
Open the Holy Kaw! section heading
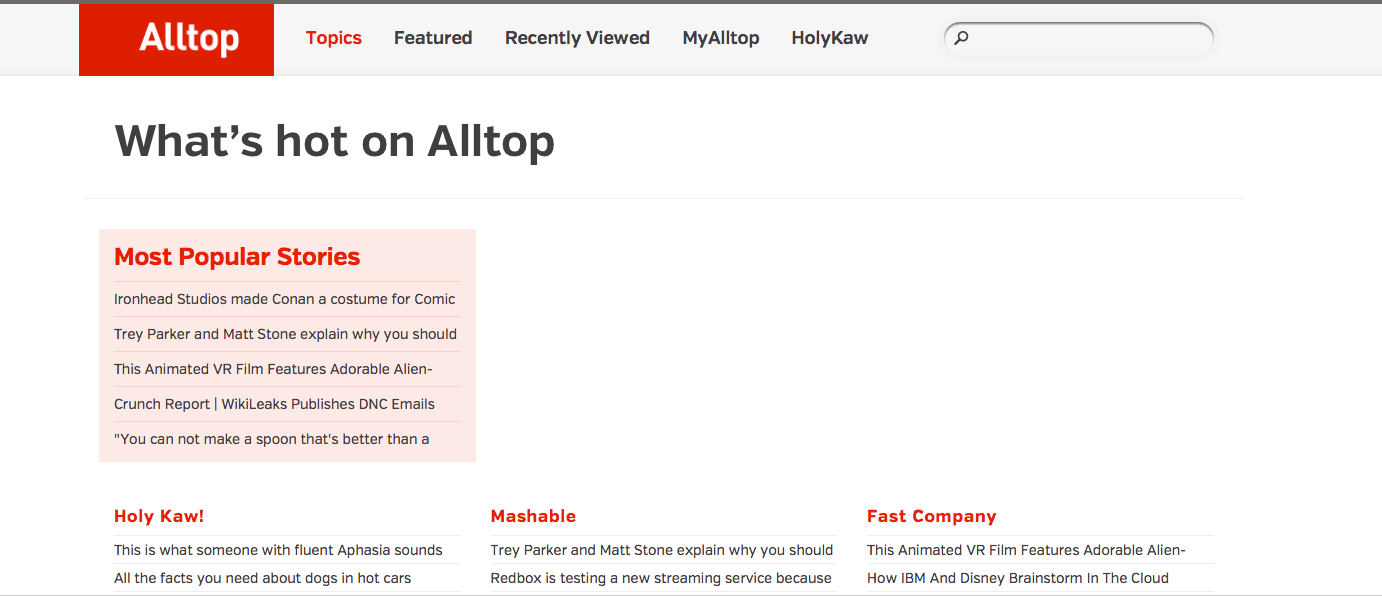click(x=159, y=516)
